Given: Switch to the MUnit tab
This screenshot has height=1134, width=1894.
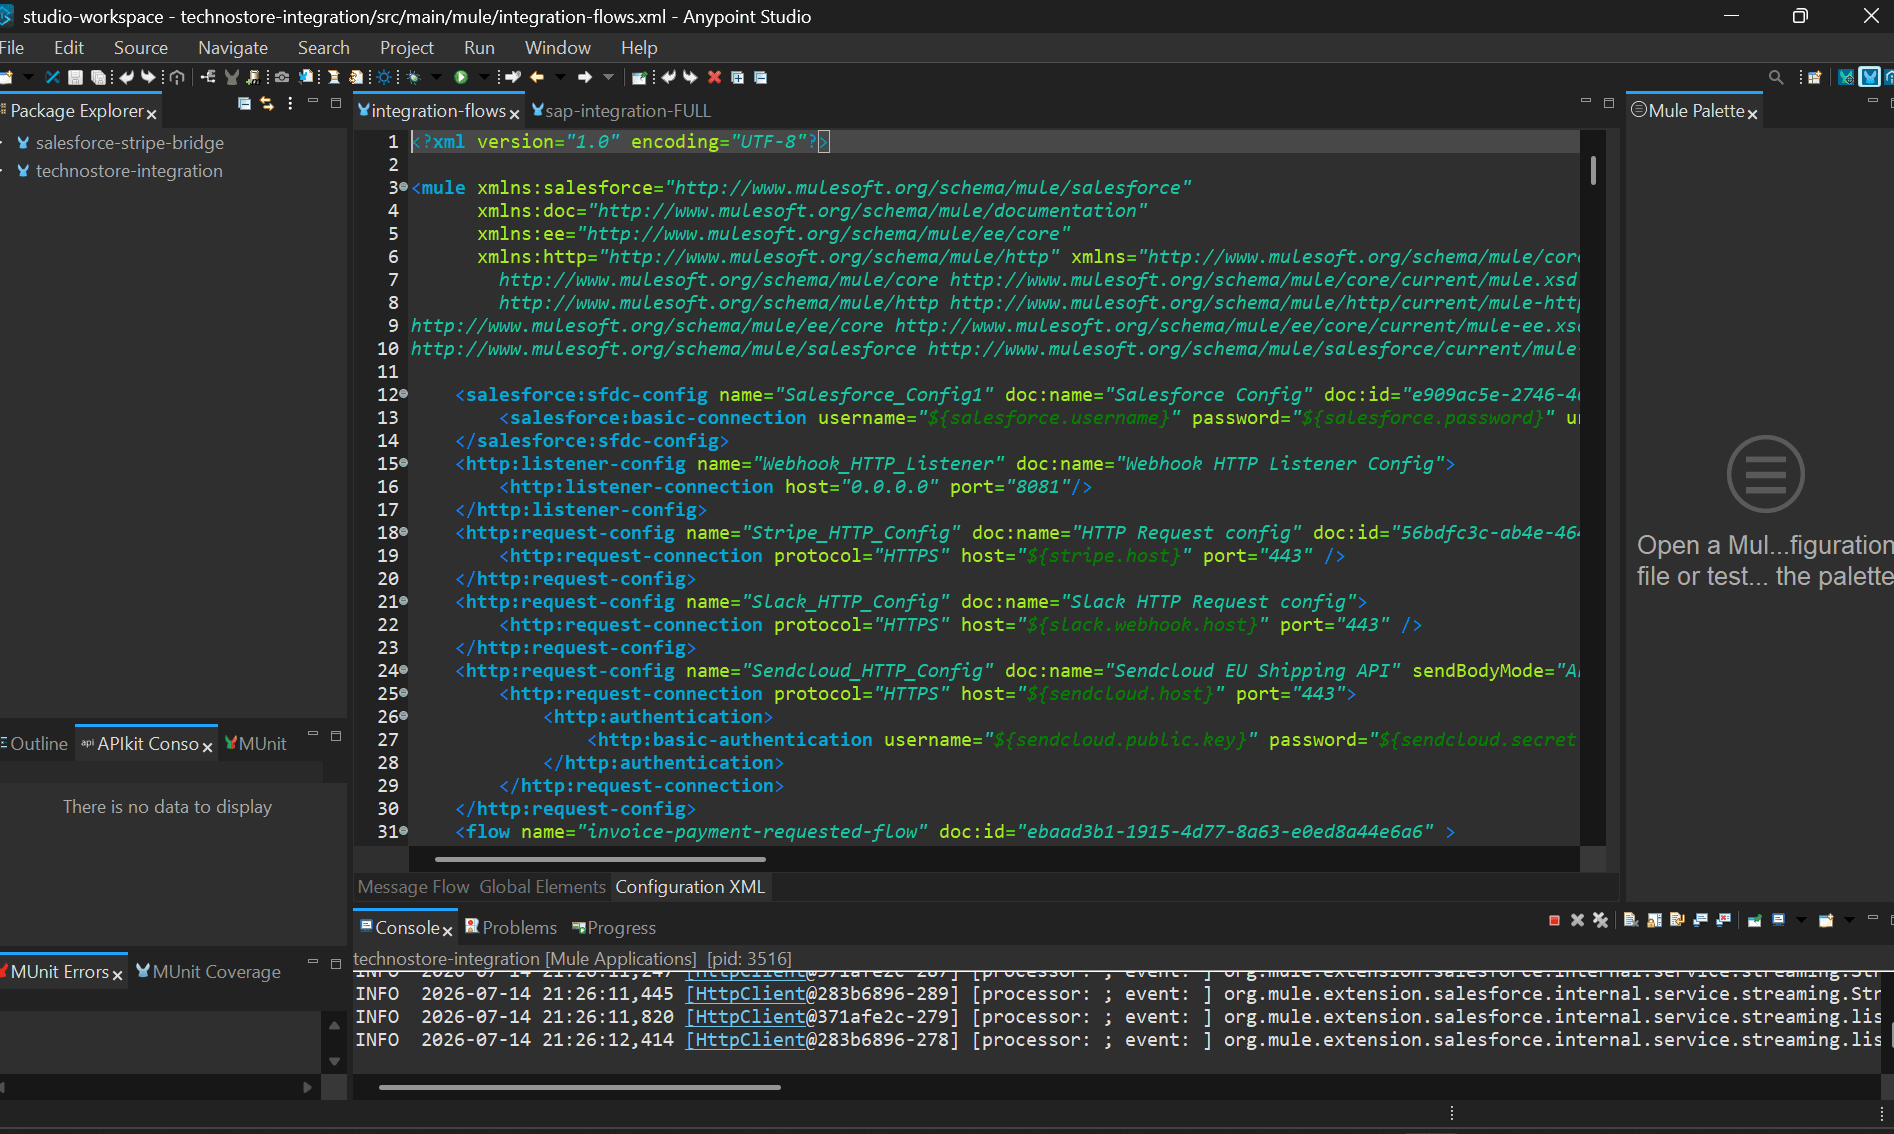Looking at the screenshot, I should (256, 744).
